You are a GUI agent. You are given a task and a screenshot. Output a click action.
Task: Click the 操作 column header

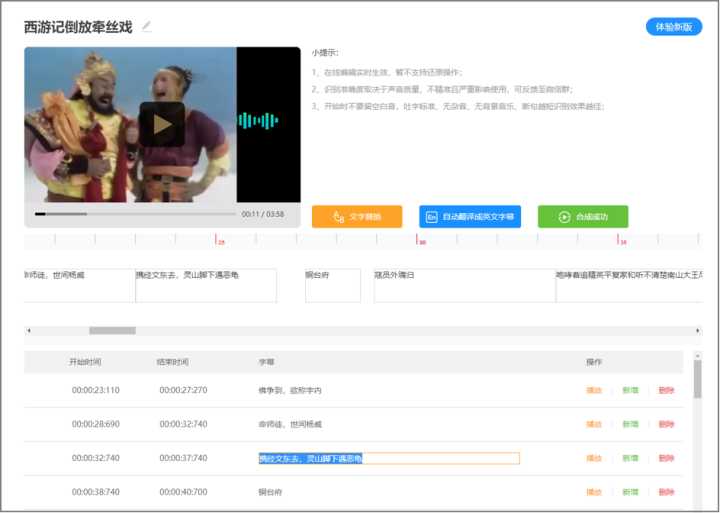coord(594,362)
